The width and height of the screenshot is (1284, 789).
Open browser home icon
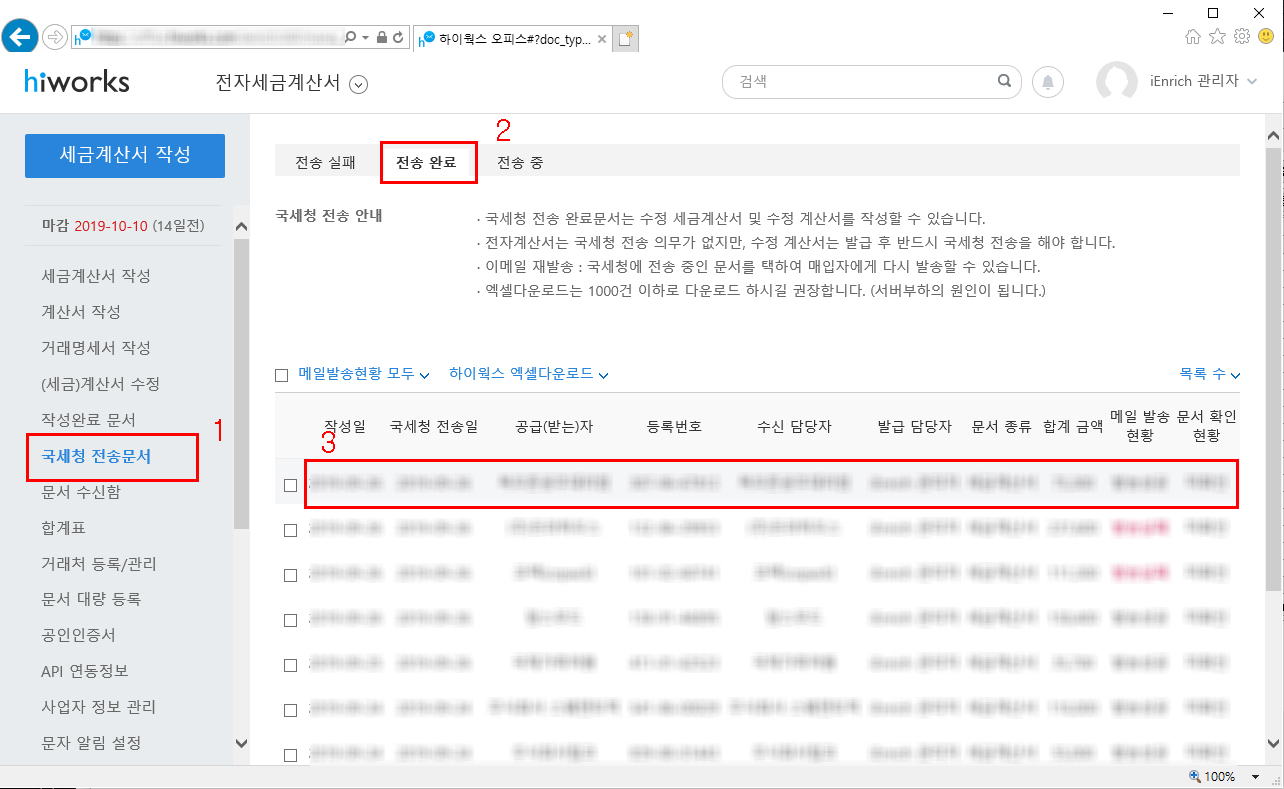(1192, 37)
